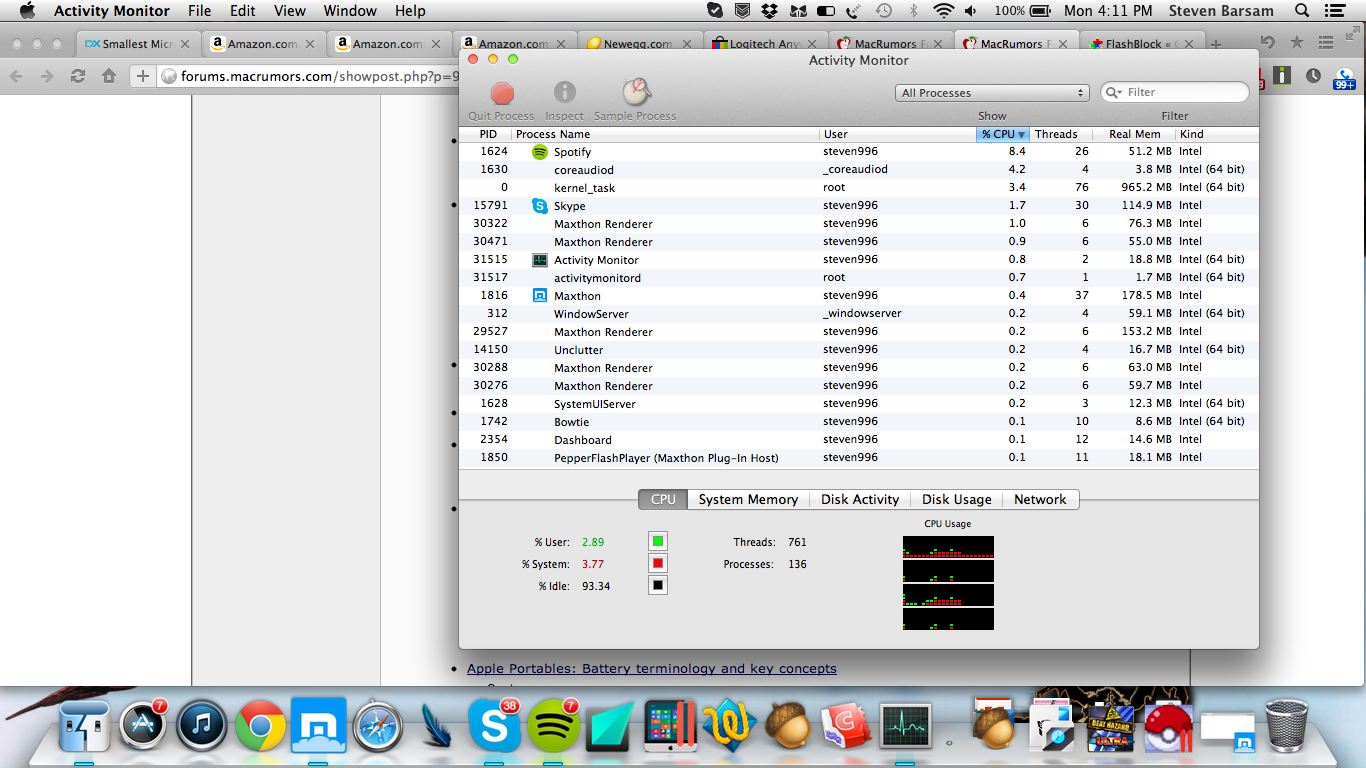Click the Sample Process toolbar icon

tap(636, 93)
